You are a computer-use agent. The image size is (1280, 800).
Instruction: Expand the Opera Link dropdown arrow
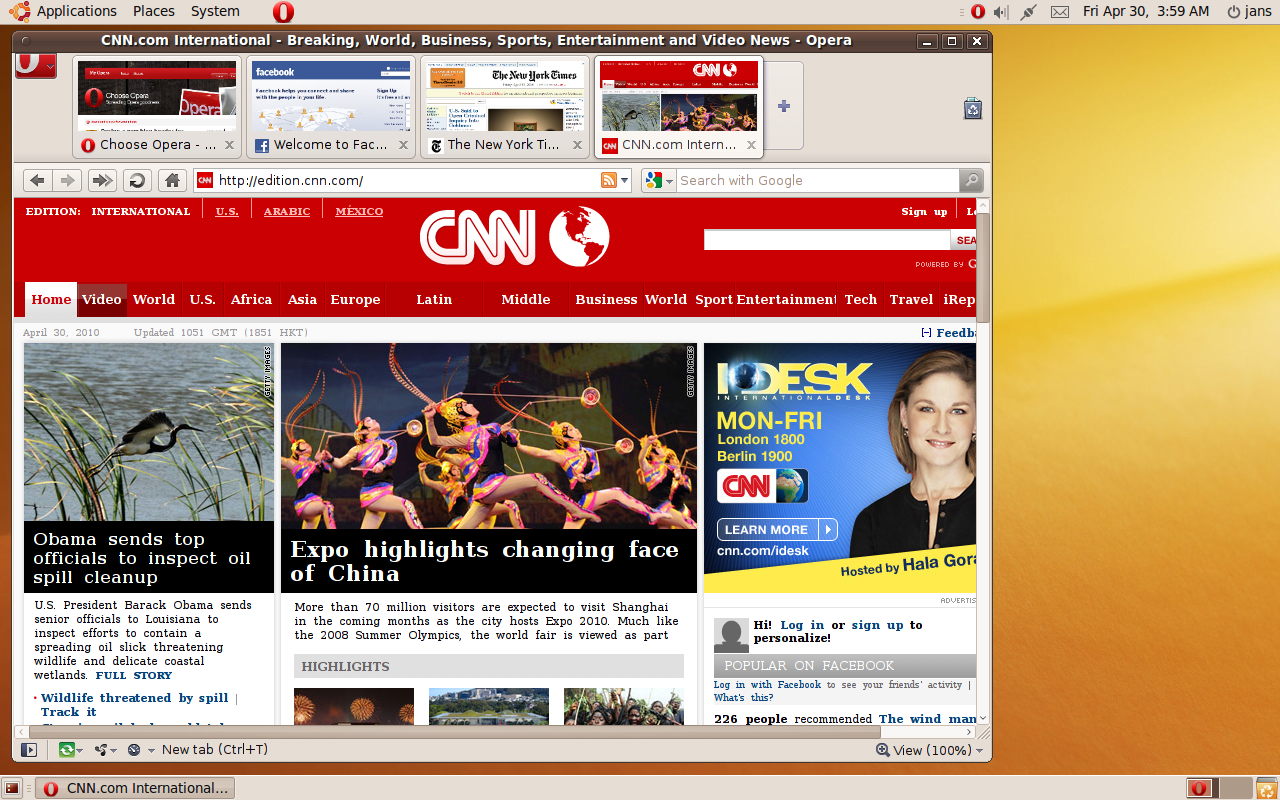point(80,750)
